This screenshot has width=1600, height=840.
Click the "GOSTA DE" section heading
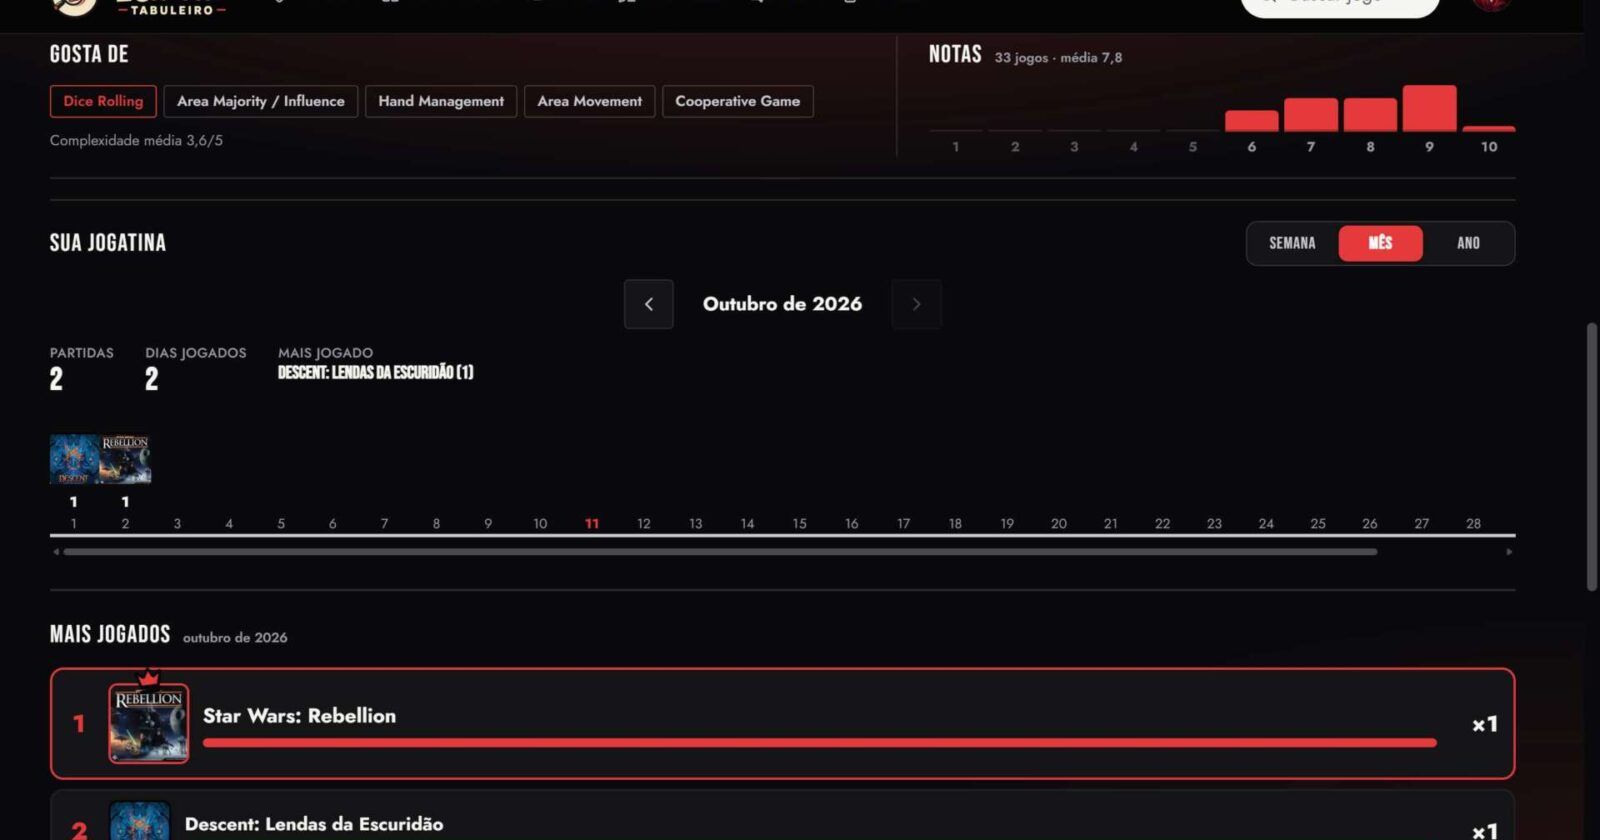(x=89, y=54)
